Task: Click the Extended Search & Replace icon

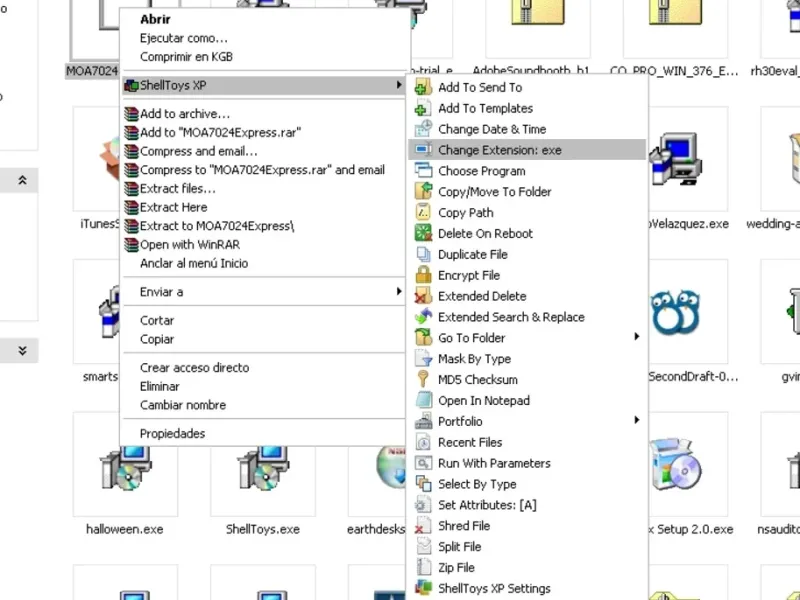Action: click(x=423, y=317)
